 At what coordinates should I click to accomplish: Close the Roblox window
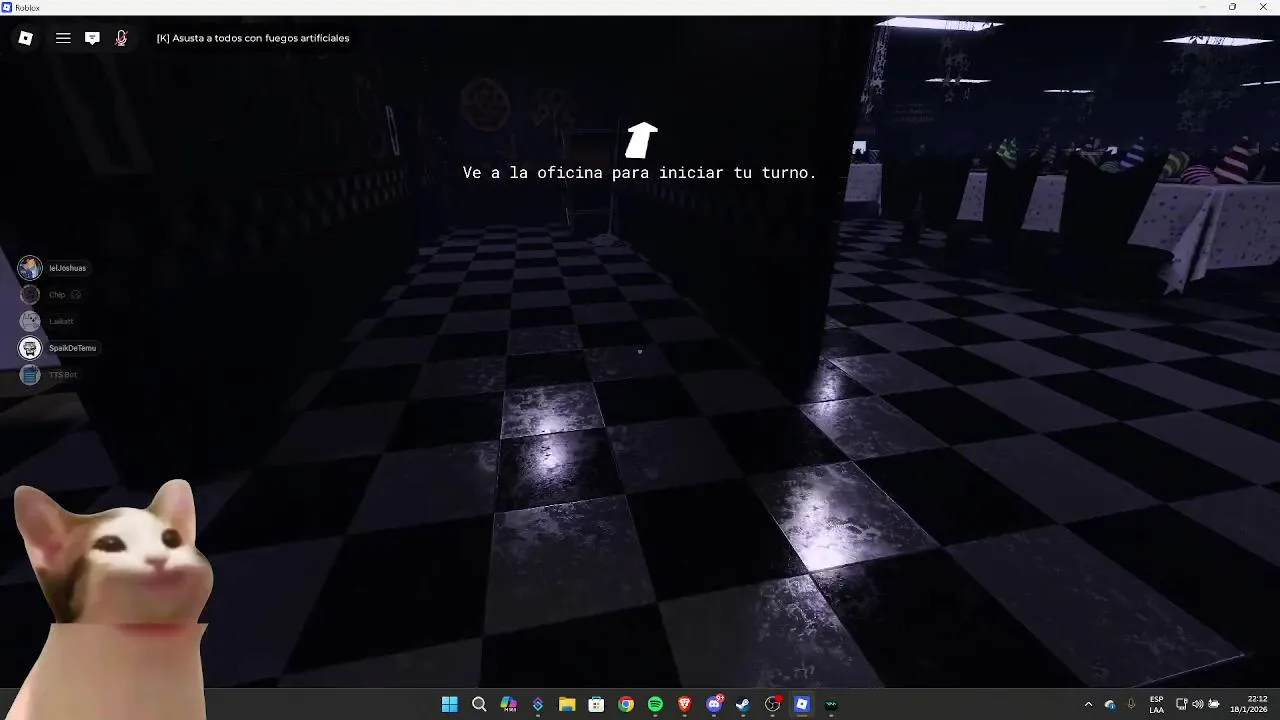coord(1261,7)
